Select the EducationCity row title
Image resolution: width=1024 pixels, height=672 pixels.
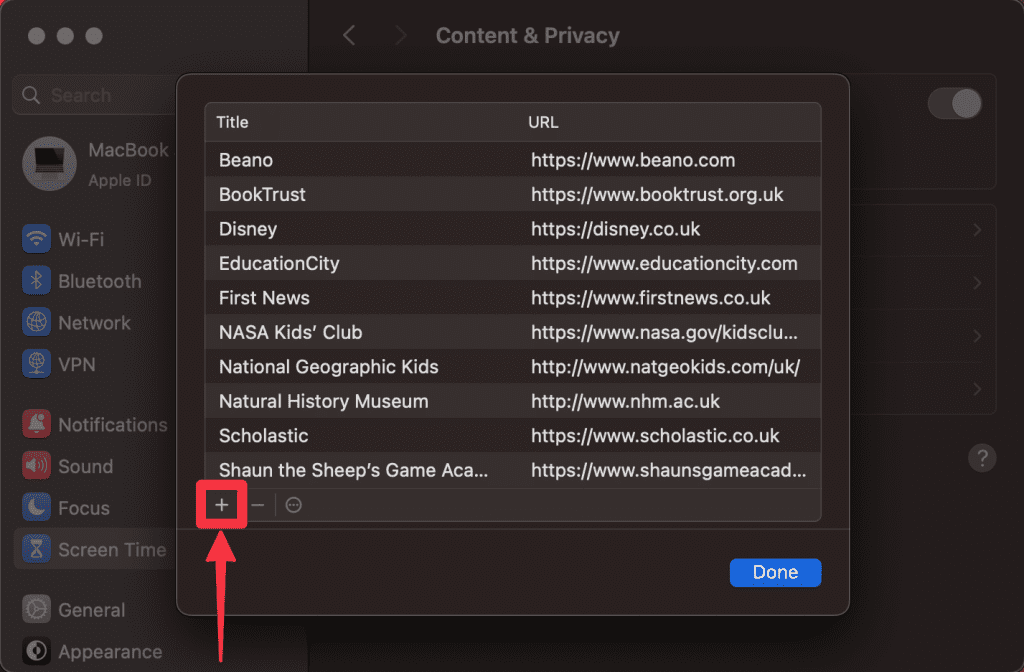(x=280, y=263)
